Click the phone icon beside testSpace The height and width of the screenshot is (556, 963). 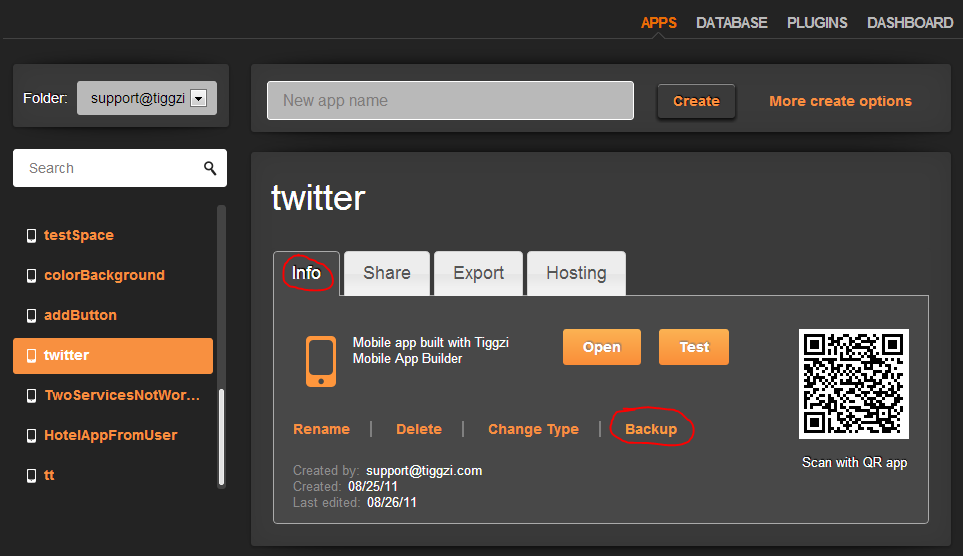click(x=30, y=236)
